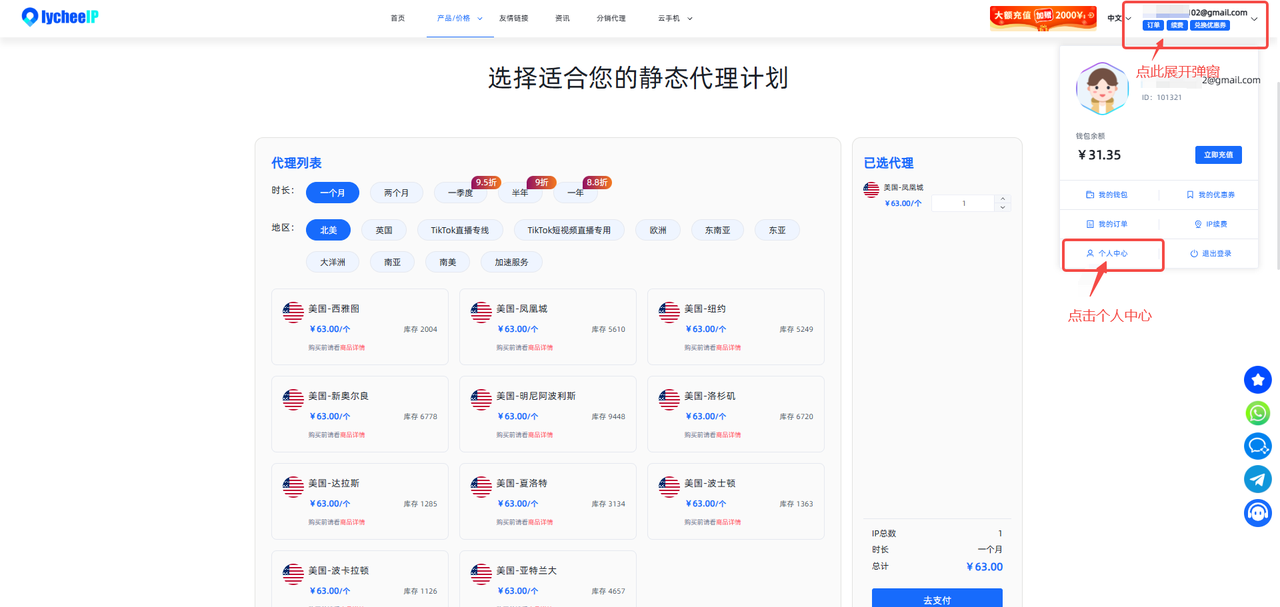1280x607 pixels.
Task: Open the 中文 language dropdown
Action: [x=1119, y=18]
